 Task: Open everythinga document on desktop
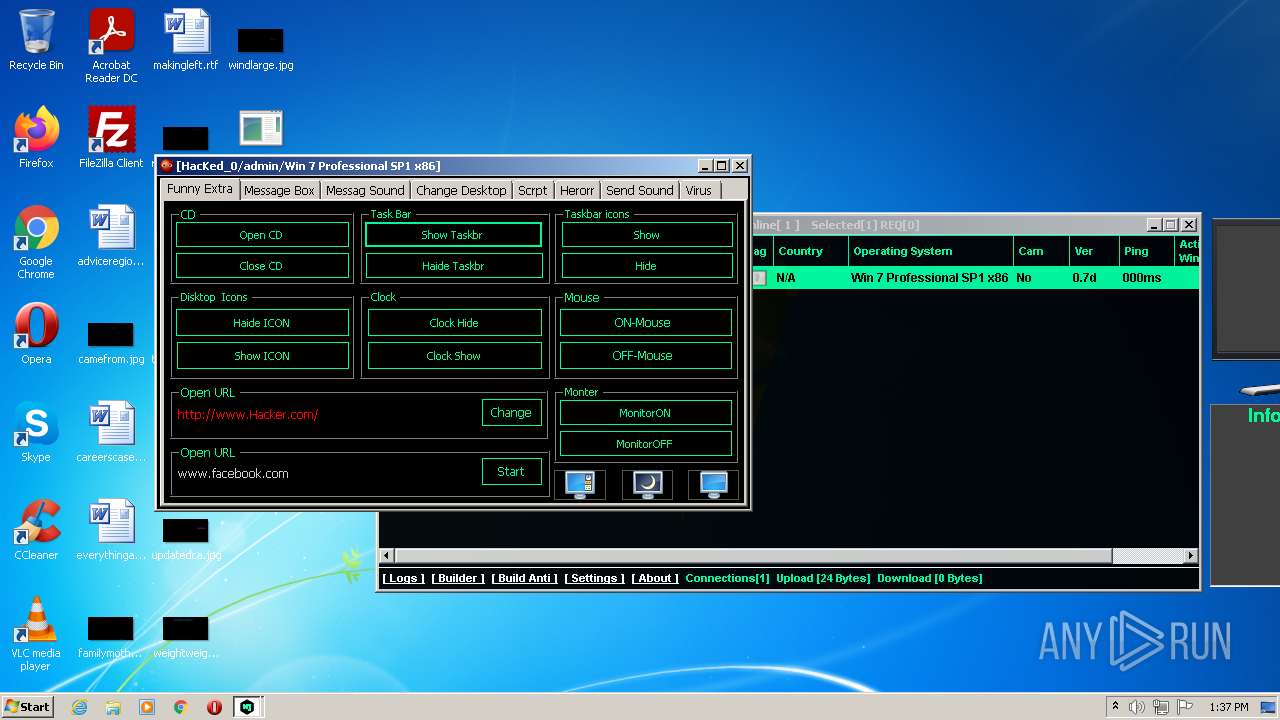[111, 530]
